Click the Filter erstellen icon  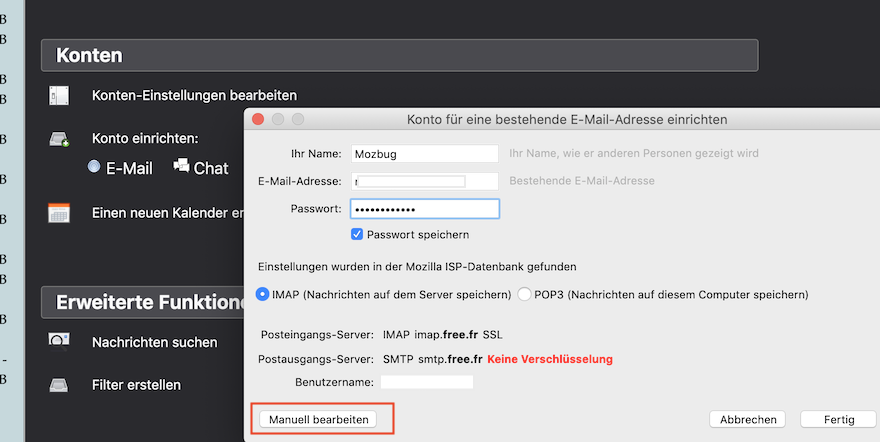pos(59,384)
